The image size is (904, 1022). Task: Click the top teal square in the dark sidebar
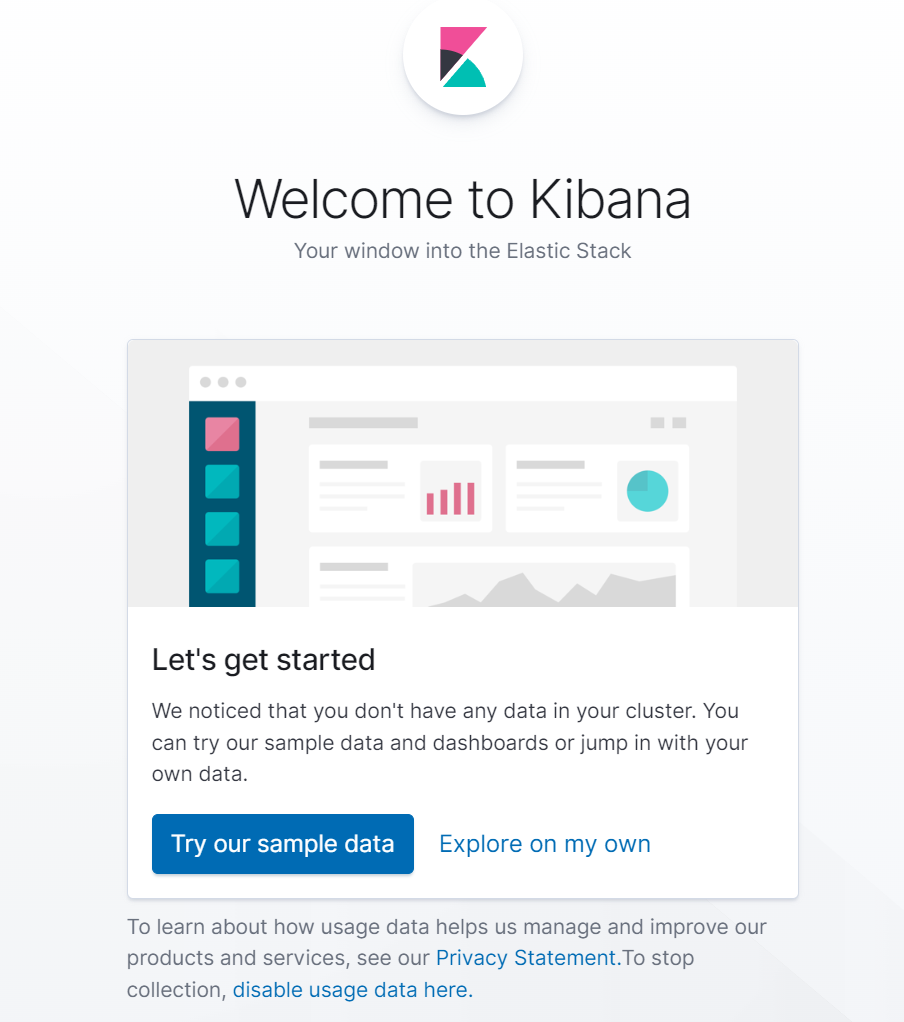[x=222, y=481]
